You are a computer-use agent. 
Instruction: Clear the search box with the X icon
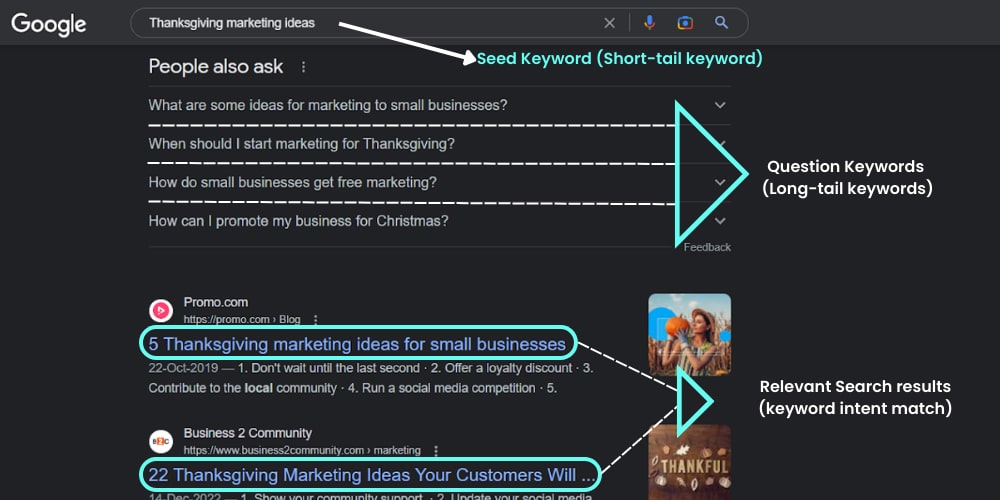(610, 23)
